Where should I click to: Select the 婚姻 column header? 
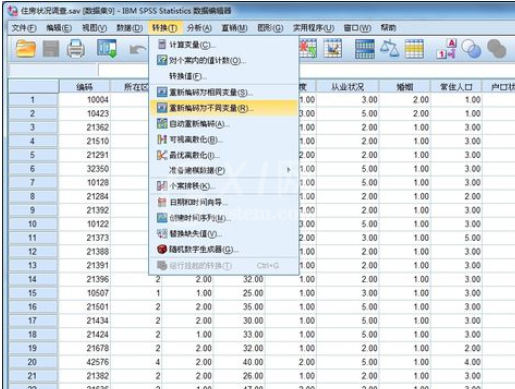pos(405,87)
